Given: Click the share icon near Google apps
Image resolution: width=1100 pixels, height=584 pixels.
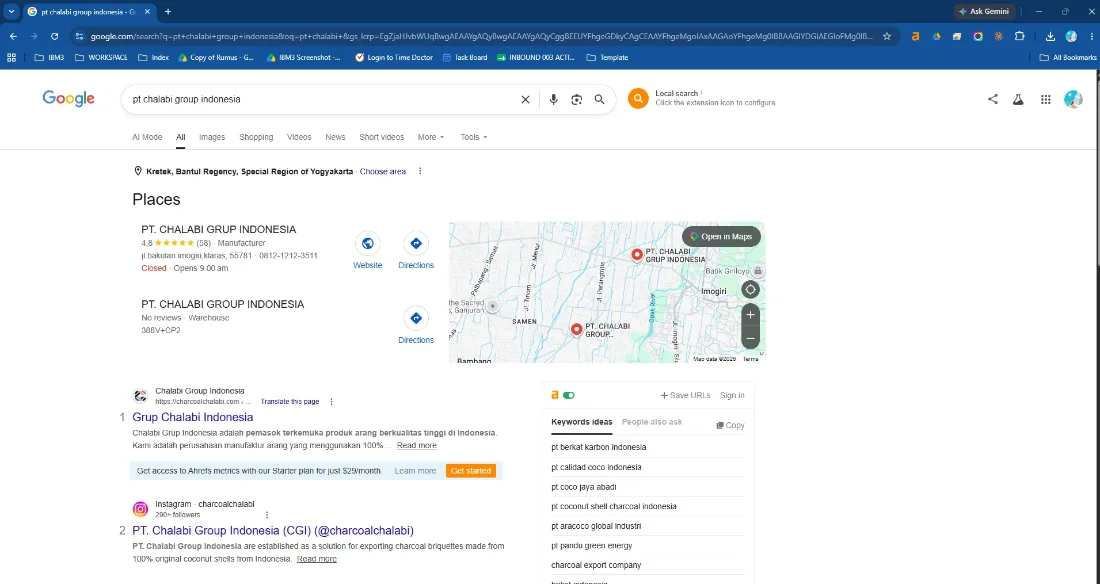Looking at the screenshot, I should (993, 99).
